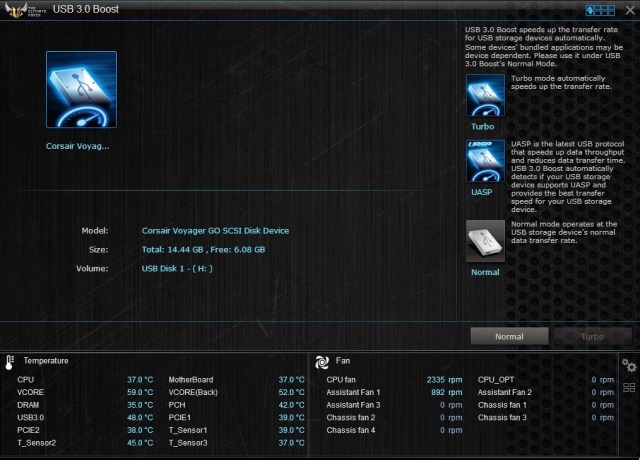The width and height of the screenshot is (640, 460).
Task: Click the Size: field label
Action: coord(98,249)
